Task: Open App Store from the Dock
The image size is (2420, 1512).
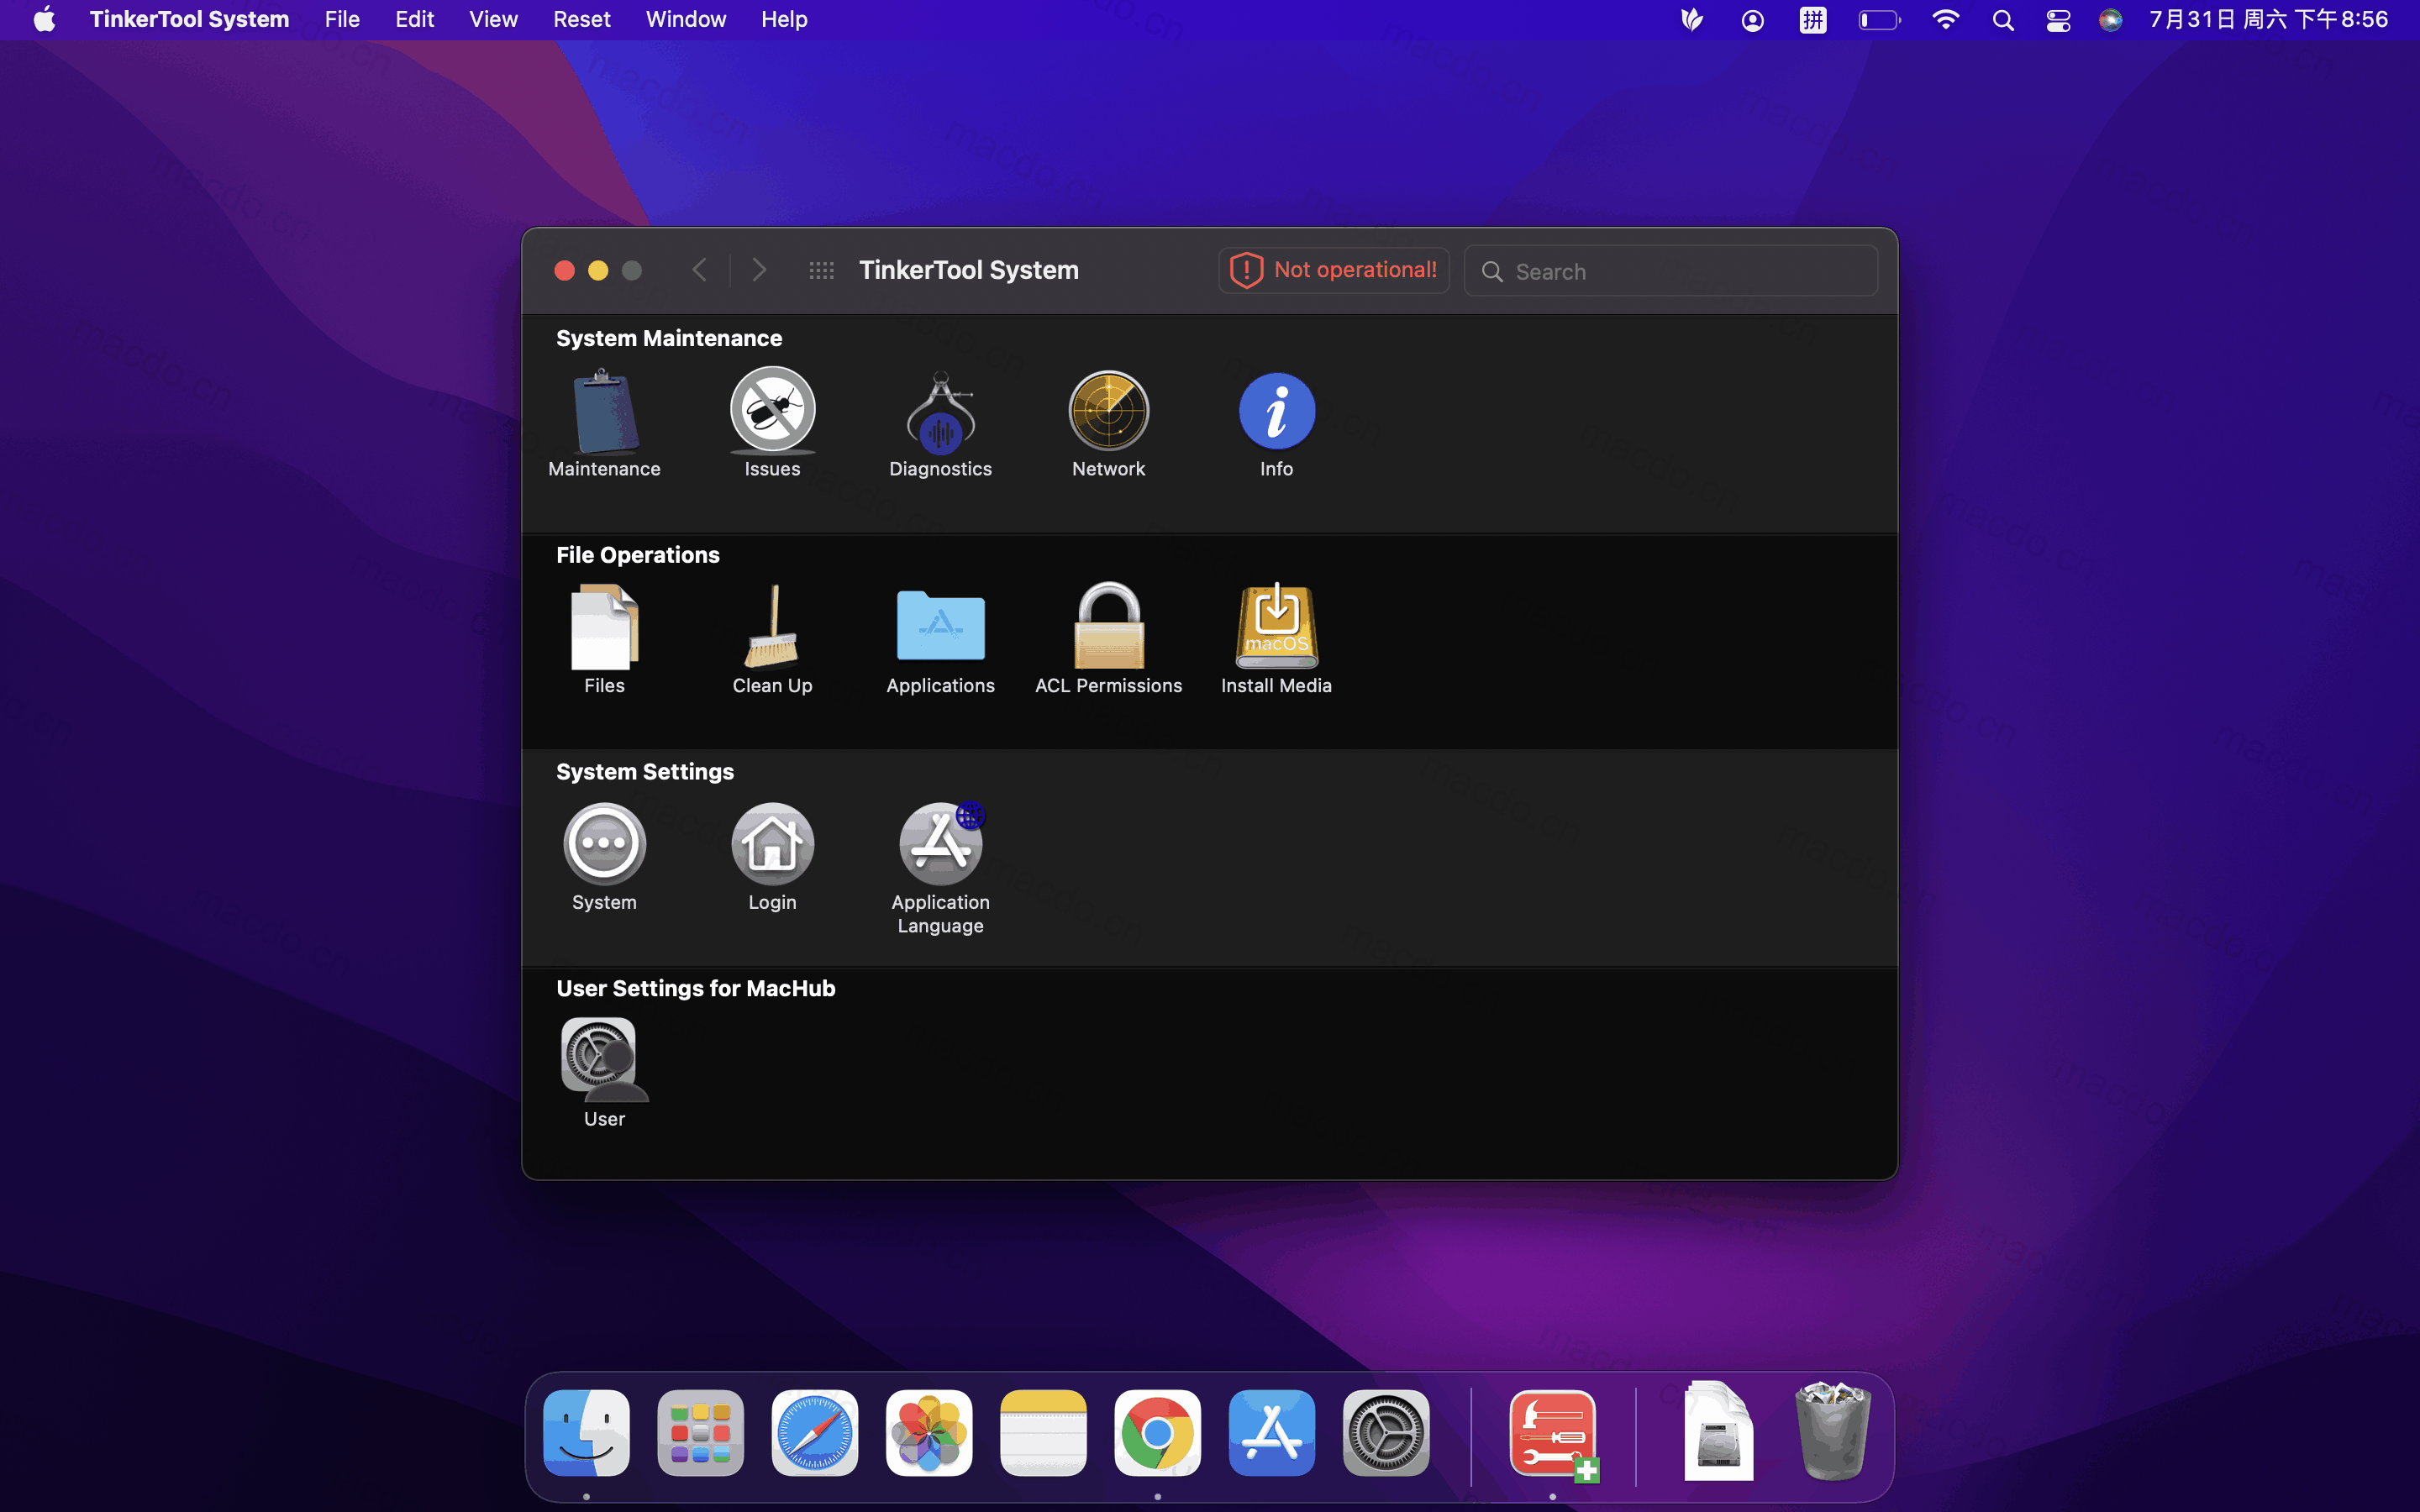Action: pos(1271,1432)
